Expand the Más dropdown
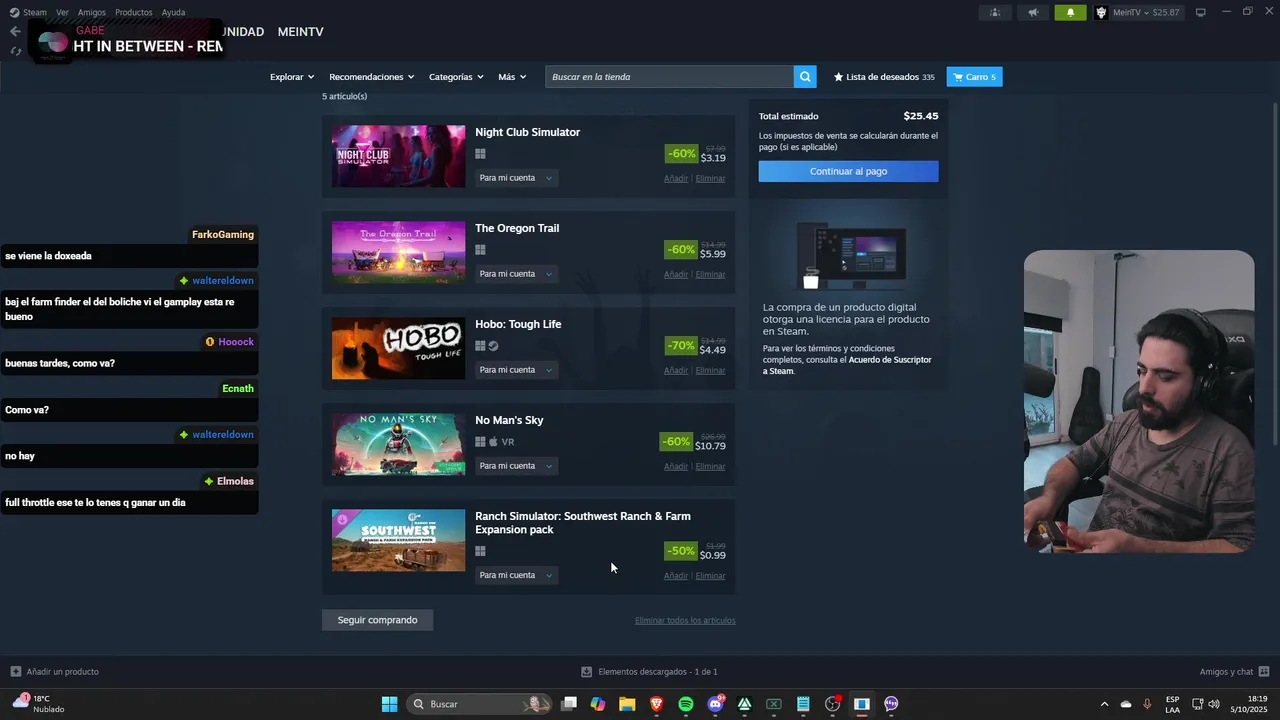The image size is (1280, 720). click(512, 77)
